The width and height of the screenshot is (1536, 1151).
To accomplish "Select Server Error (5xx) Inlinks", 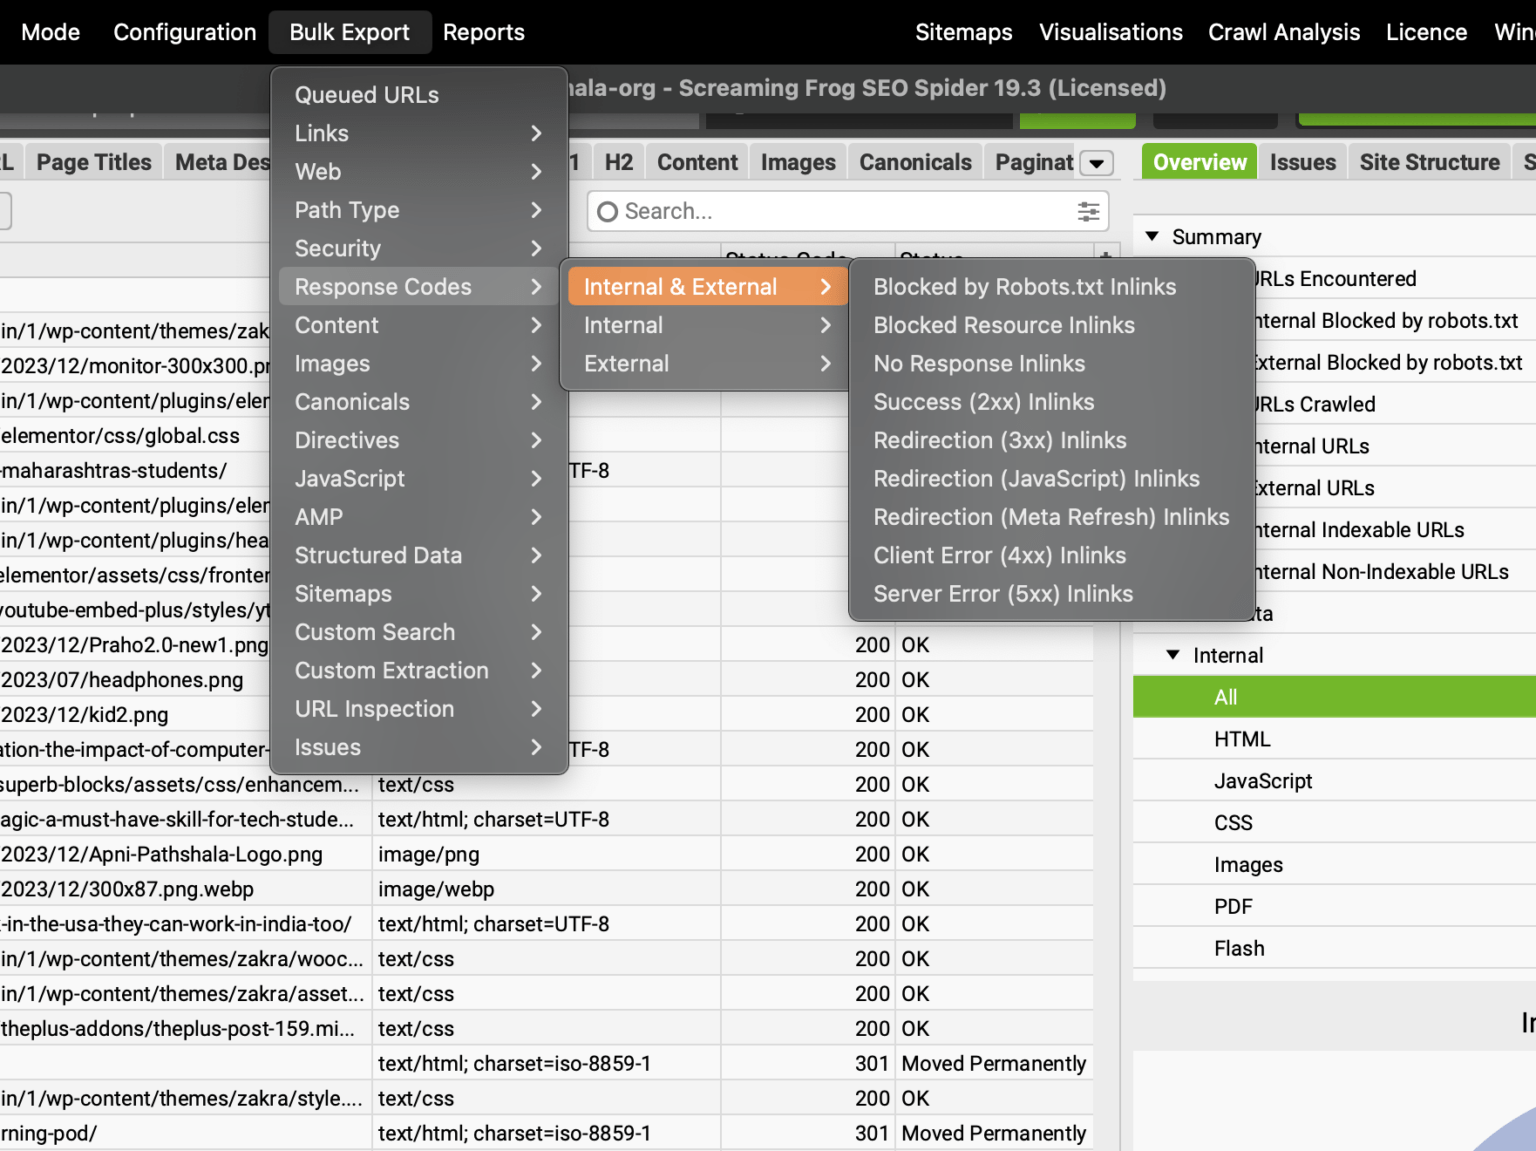I will tap(1051, 594).
